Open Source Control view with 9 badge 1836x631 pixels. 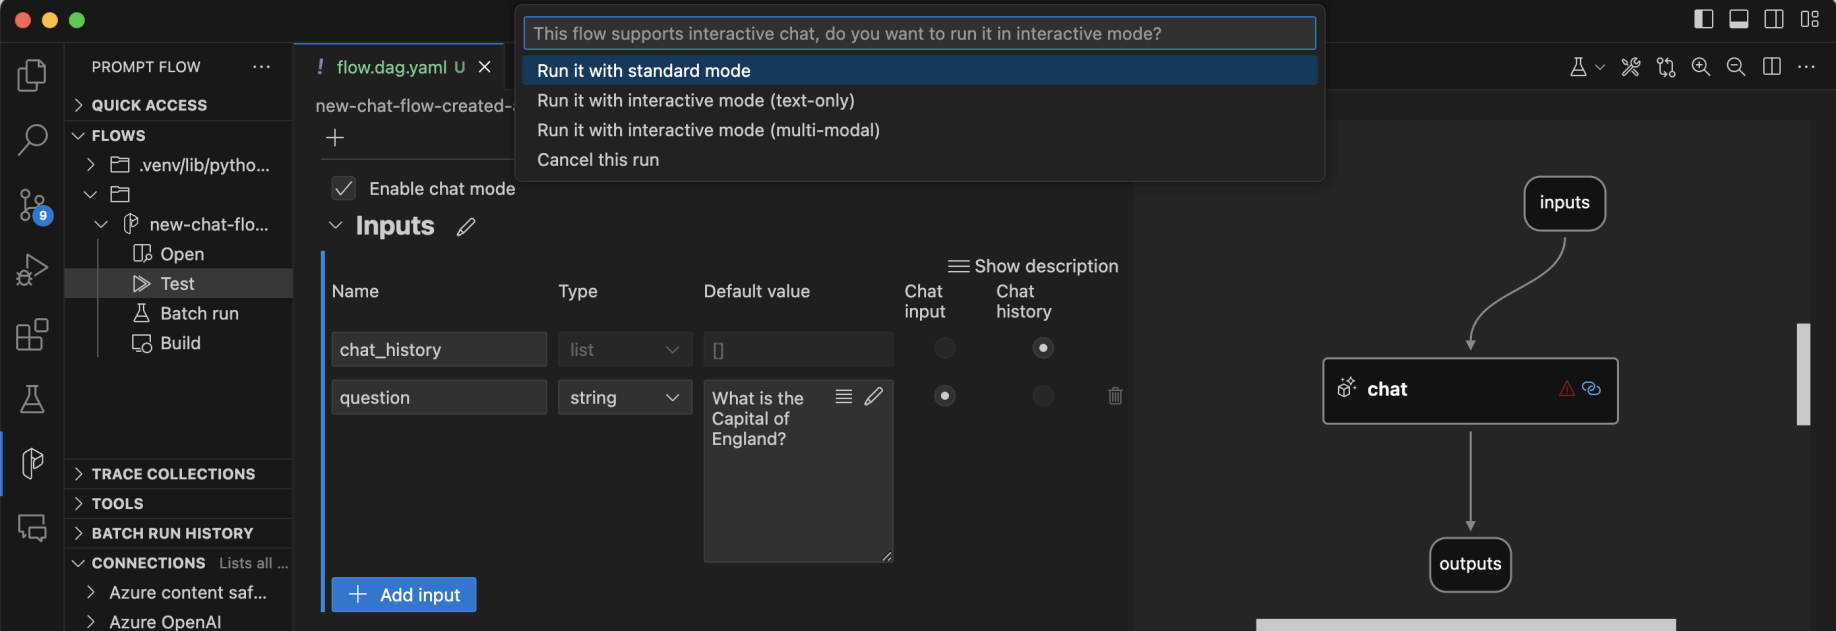[32, 206]
